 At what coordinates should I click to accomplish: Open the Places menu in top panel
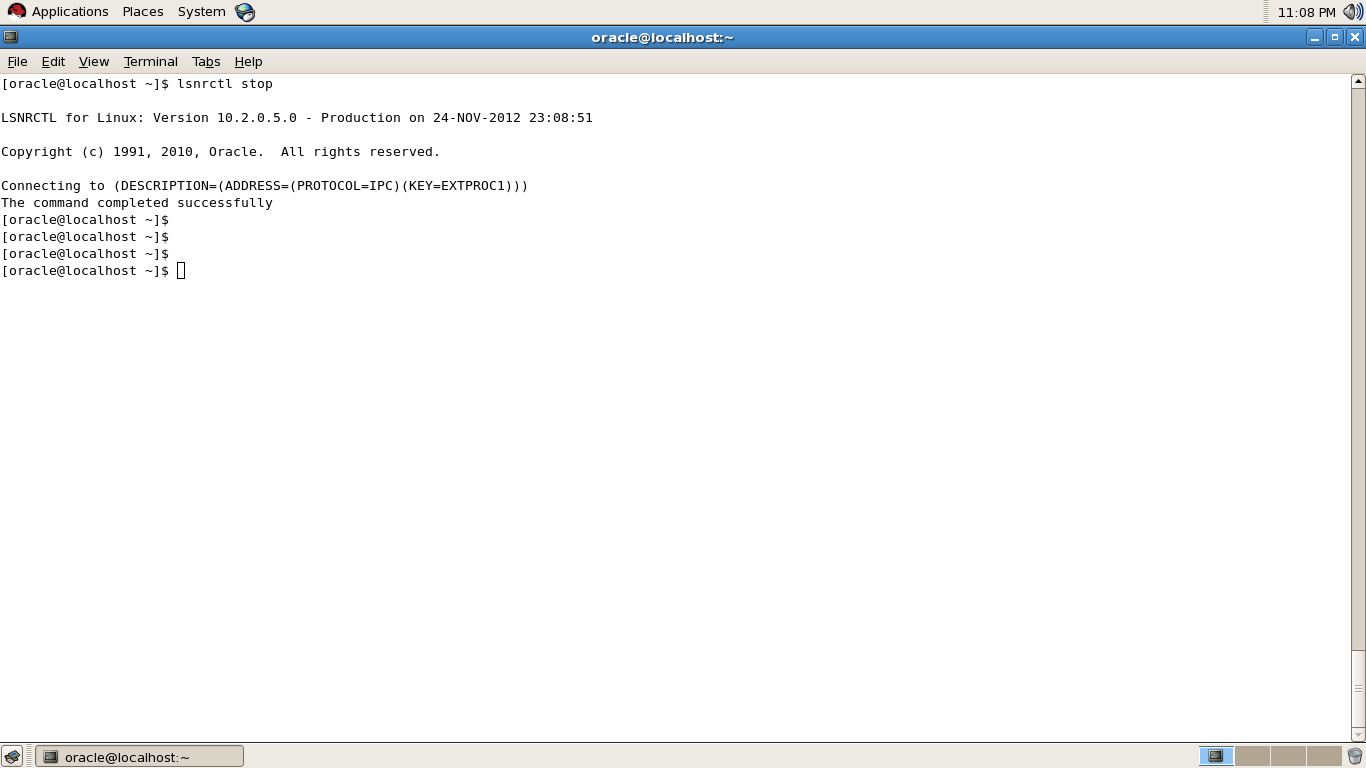click(143, 12)
